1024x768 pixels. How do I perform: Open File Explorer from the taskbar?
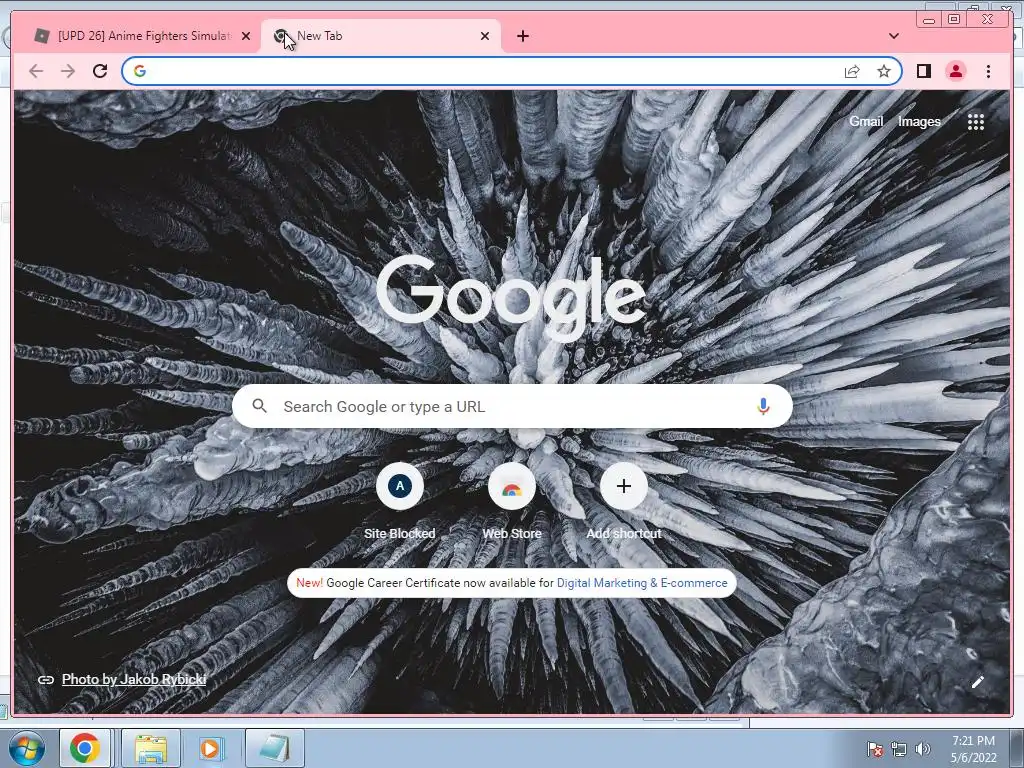tap(151, 748)
